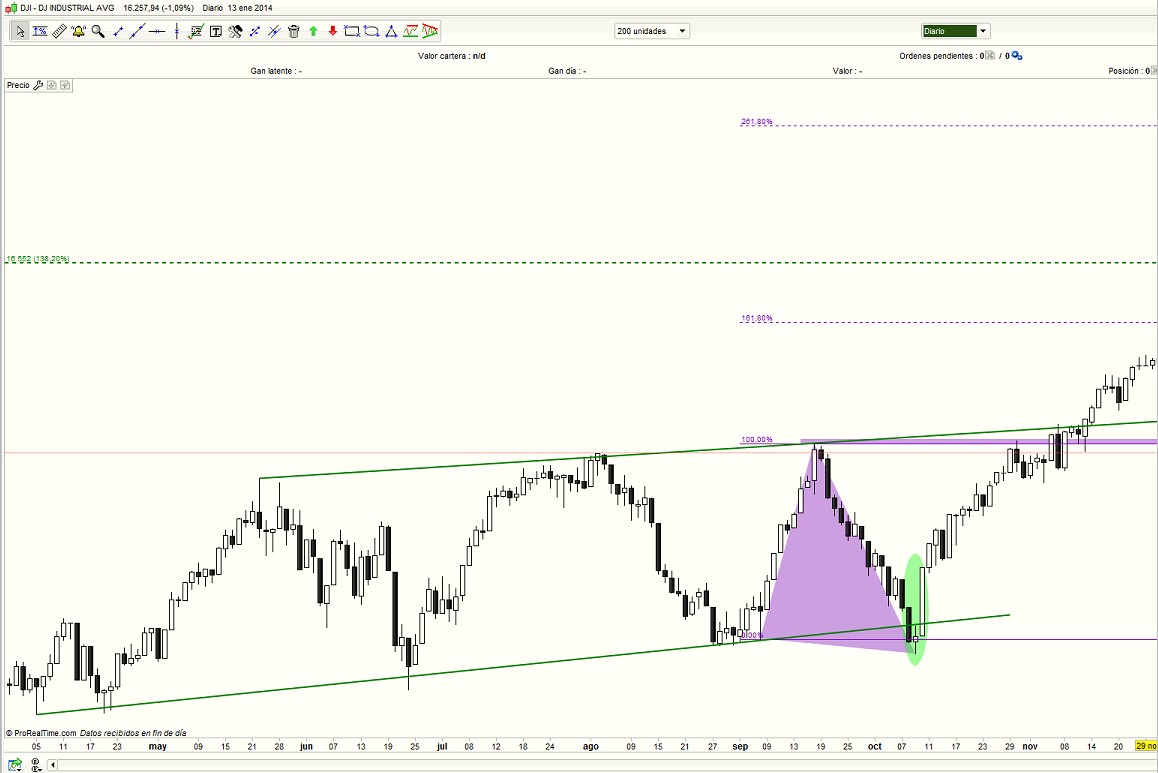
Task: Click the Gan día label
Action: click(x=566, y=72)
